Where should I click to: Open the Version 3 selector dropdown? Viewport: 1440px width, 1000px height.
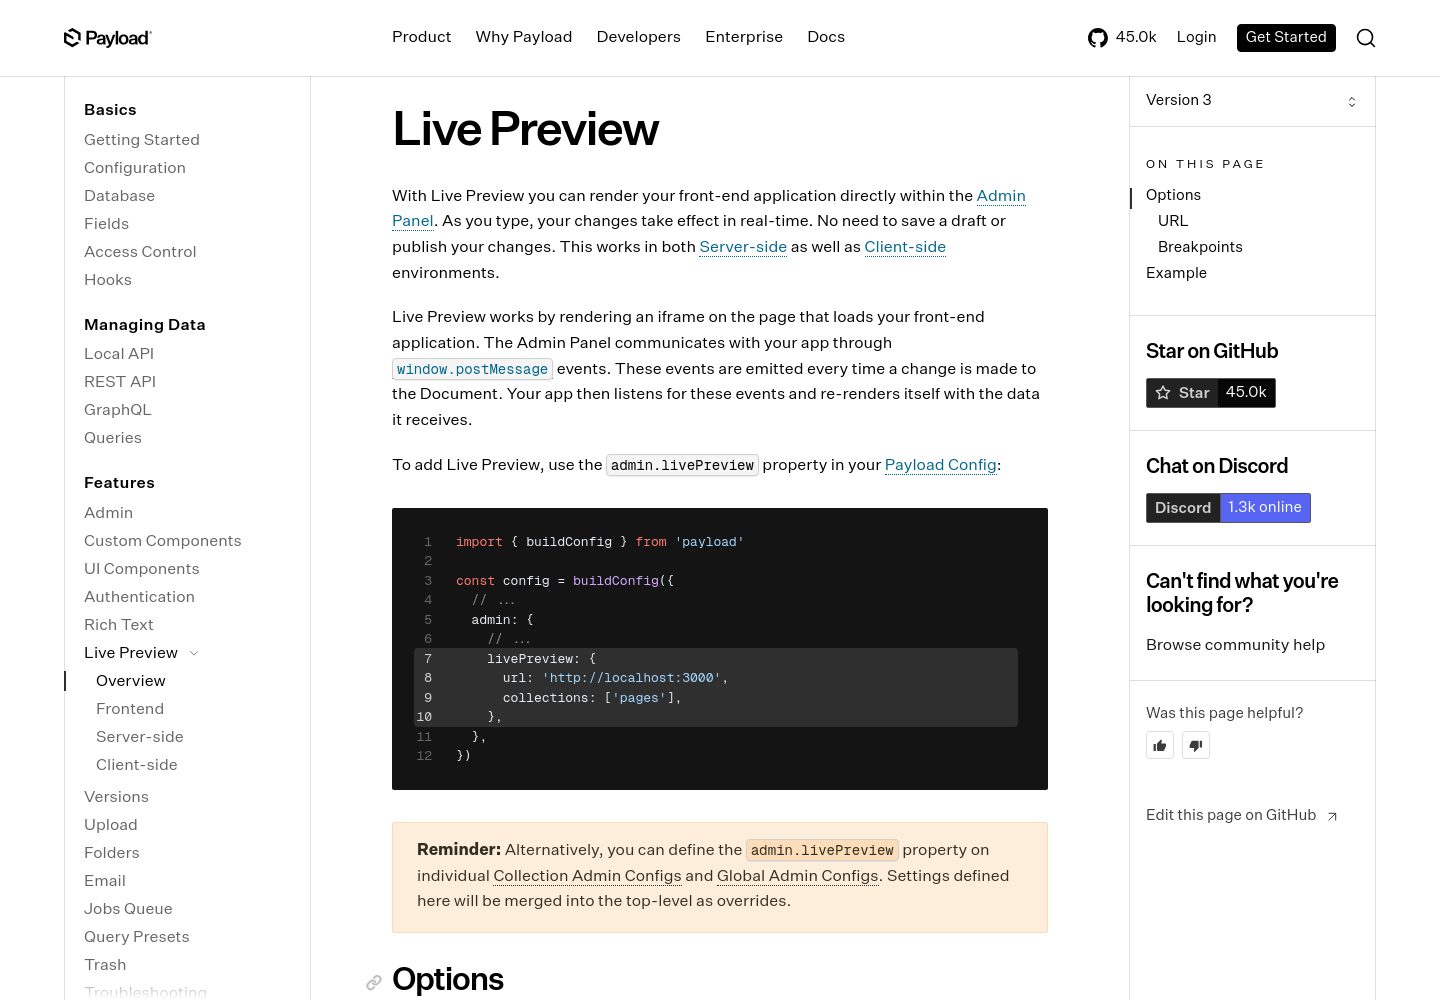1252,101
